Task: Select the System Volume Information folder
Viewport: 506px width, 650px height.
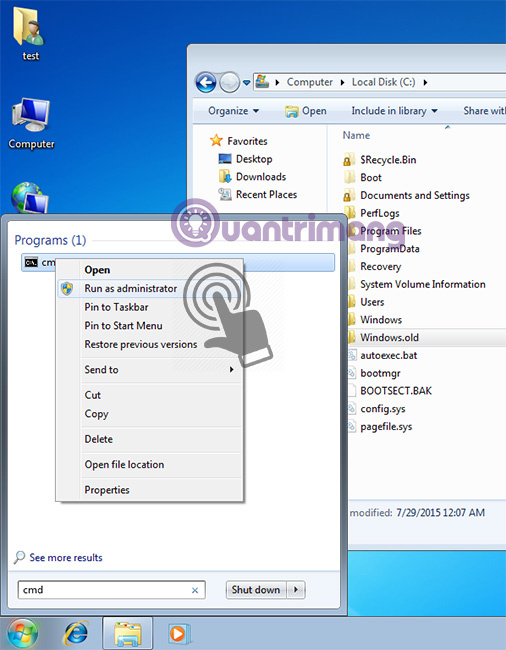Action: click(x=414, y=284)
